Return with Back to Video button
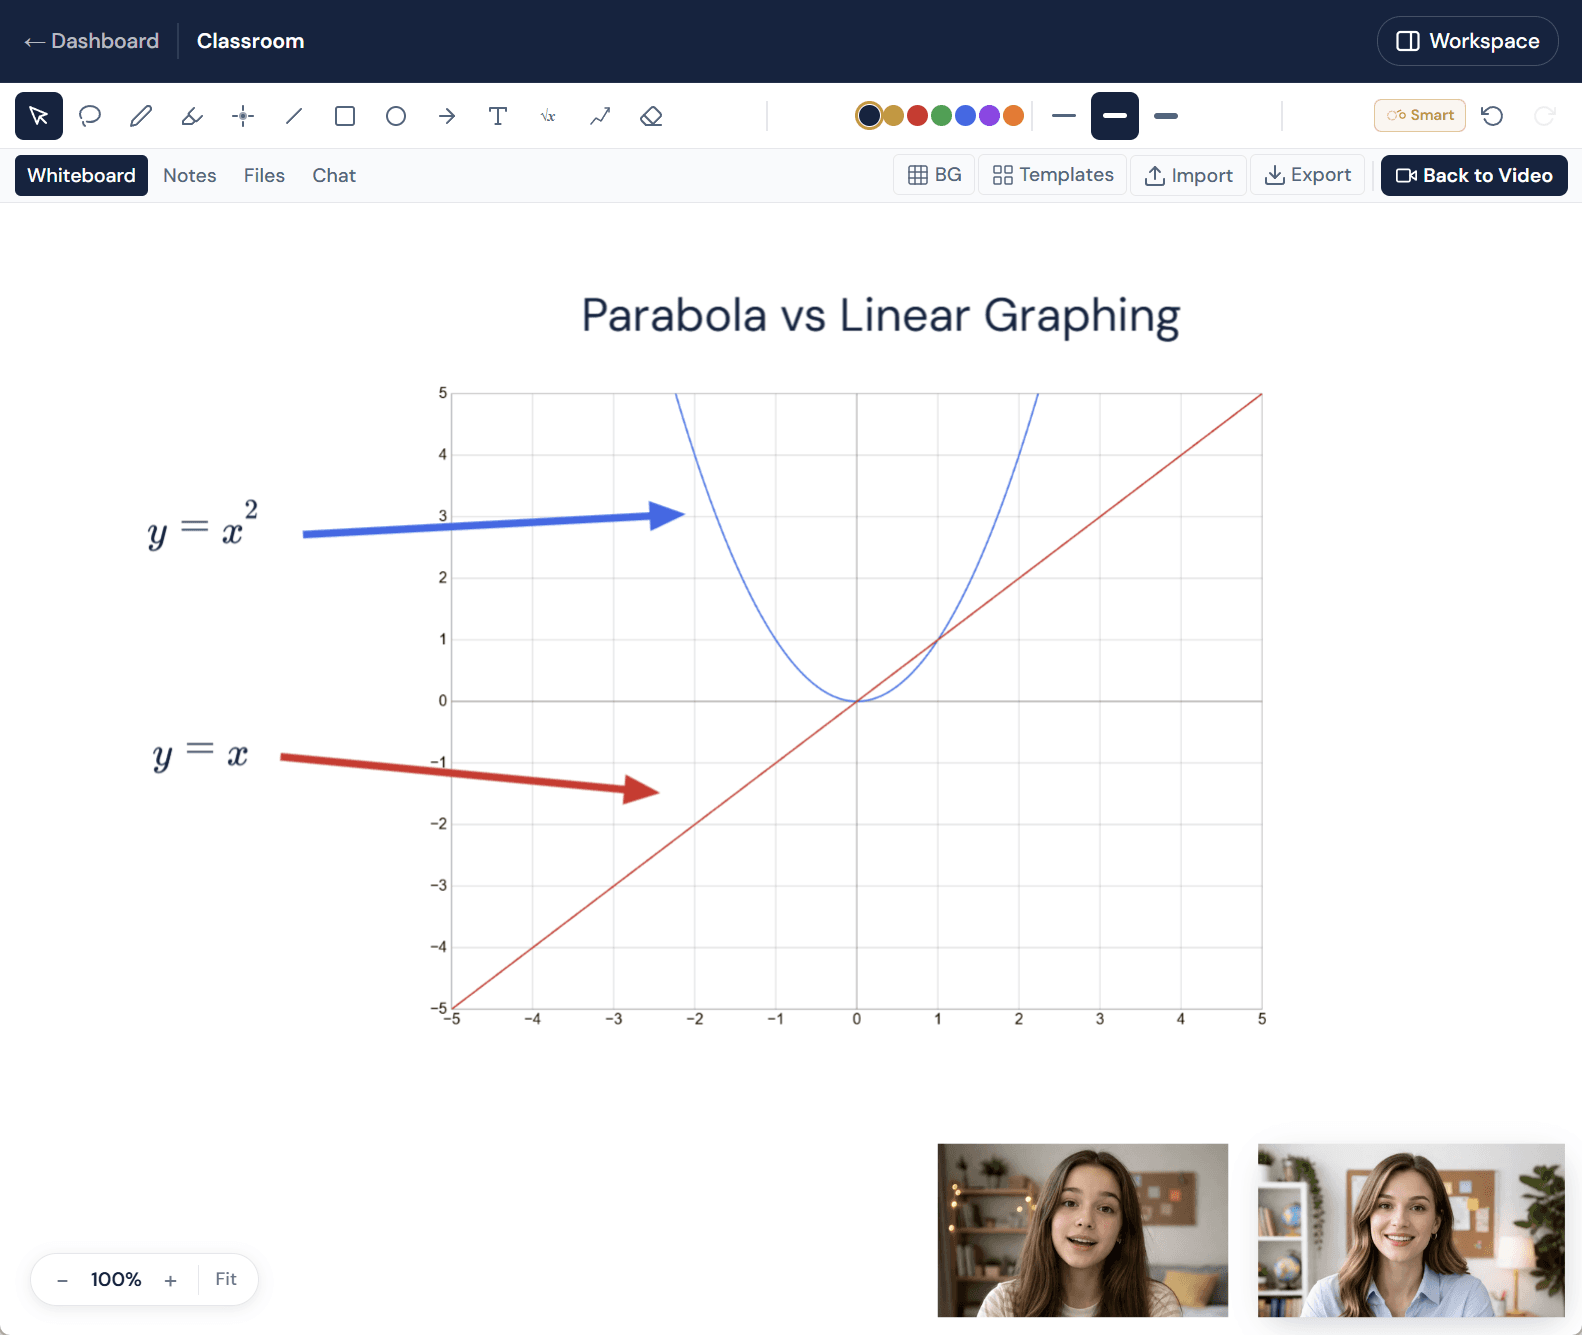The height and width of the screenshot is (1335, 1582). 1474,175
